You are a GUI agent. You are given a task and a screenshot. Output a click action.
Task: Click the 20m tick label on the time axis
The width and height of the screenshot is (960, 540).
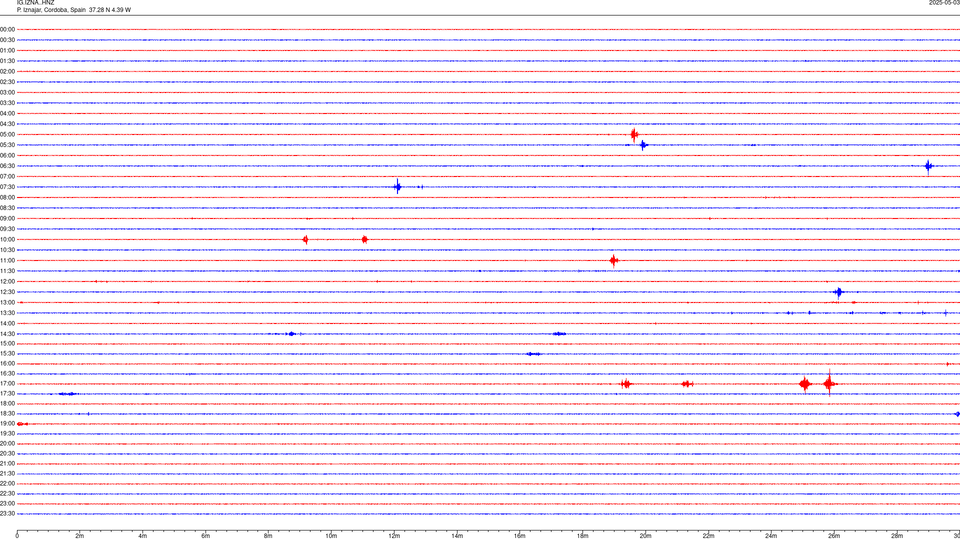[x=645, y=536]
